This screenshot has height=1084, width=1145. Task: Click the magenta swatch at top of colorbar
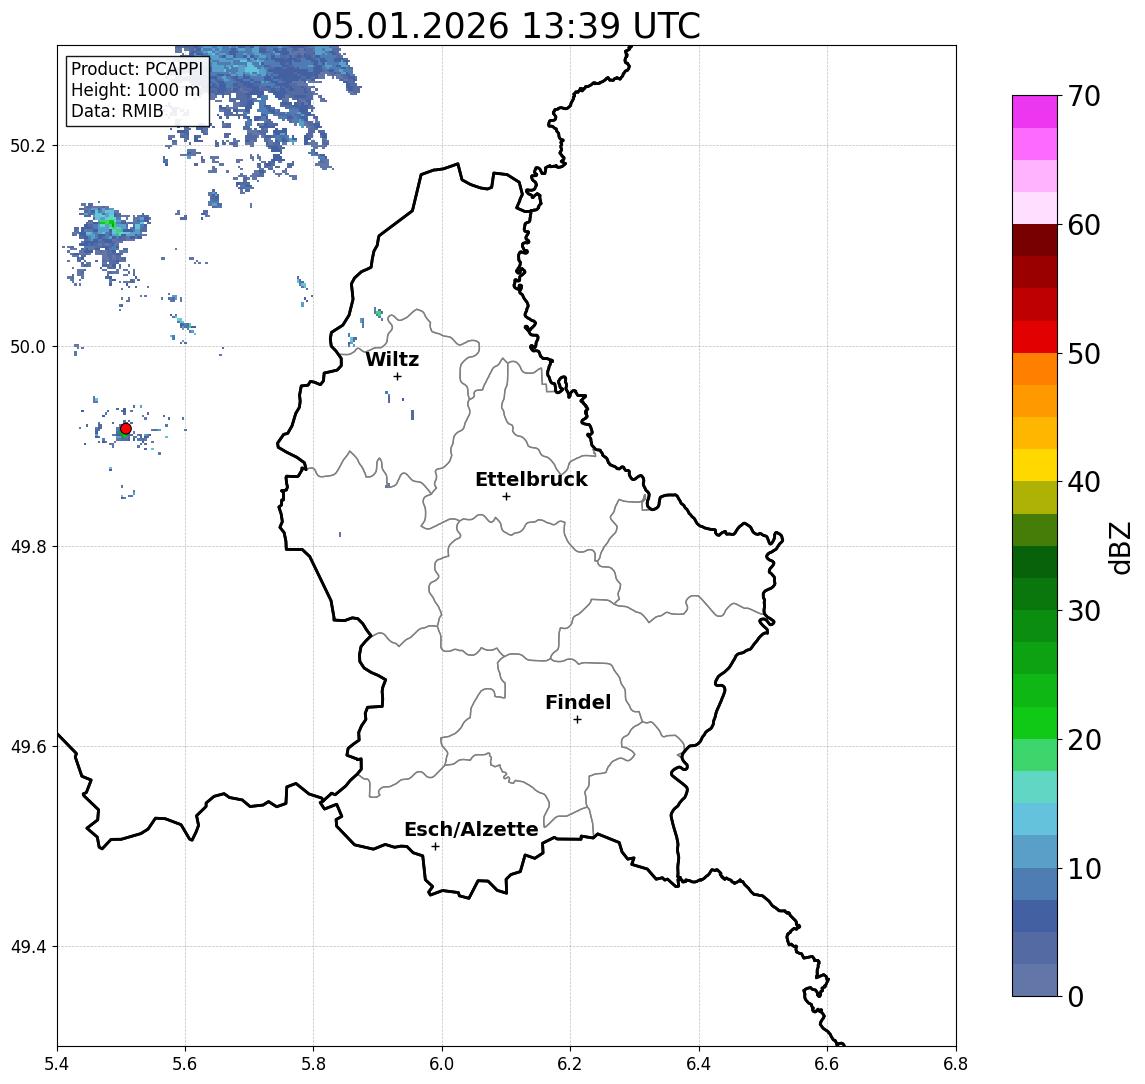[x=1035, y=112]
